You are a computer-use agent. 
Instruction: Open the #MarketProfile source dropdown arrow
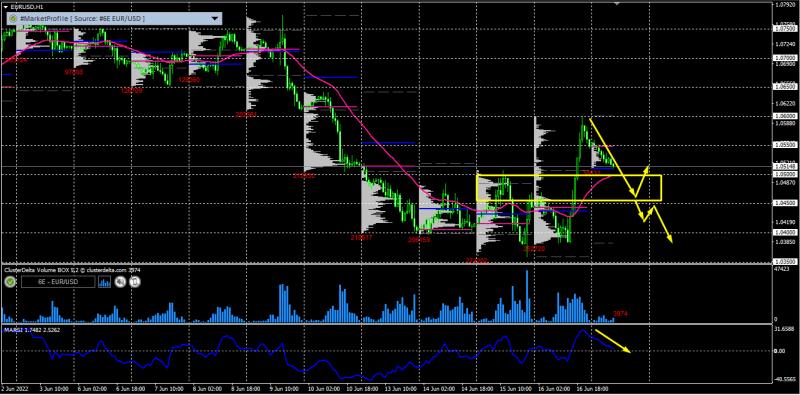pos(215,18)
